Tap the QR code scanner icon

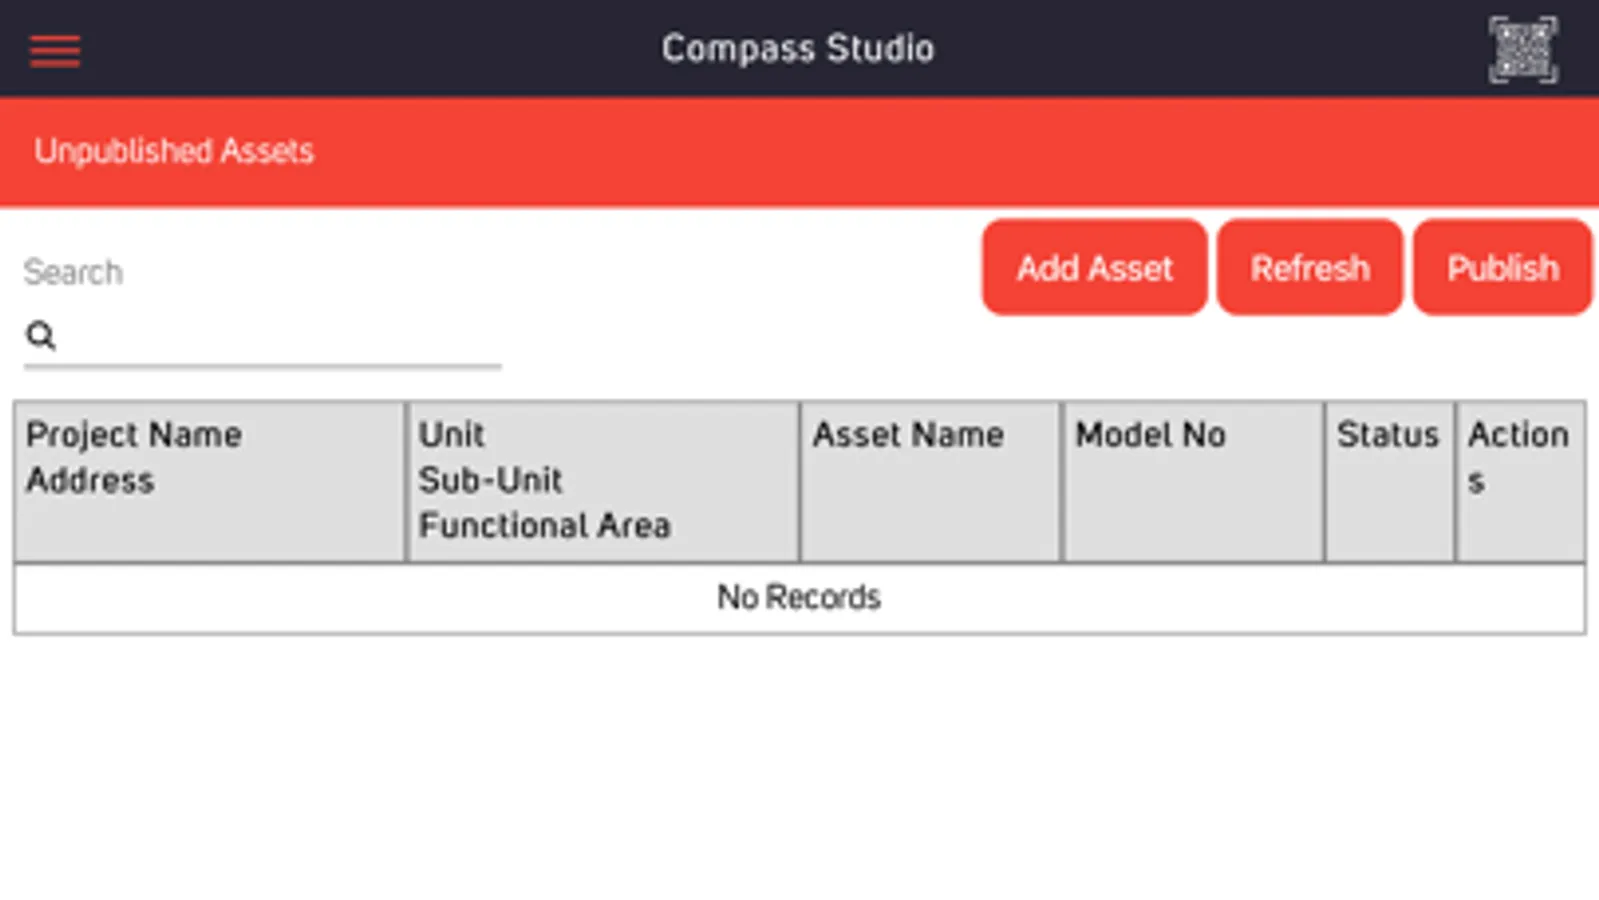pyautogui.click(x=1522, y=49)
